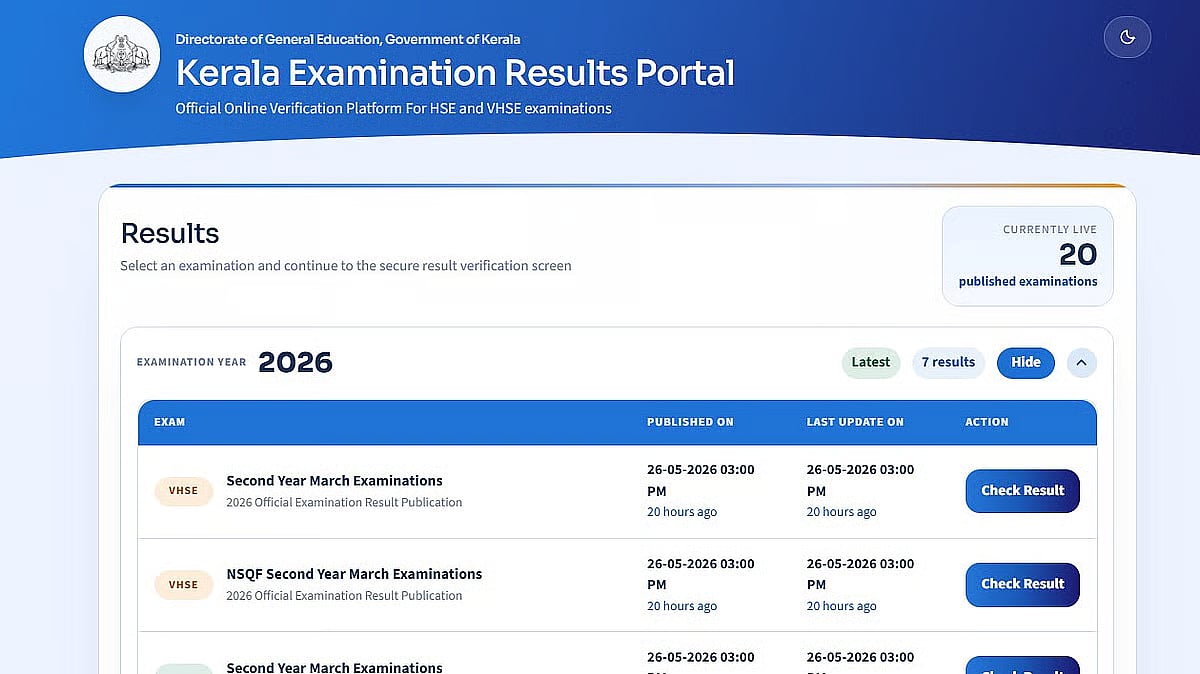Viewport: 1200px width, 674px height.
Task: Check Result for VHSE Second Year March Examinations
Action: pyautogui.click(x=1022, y=490)
